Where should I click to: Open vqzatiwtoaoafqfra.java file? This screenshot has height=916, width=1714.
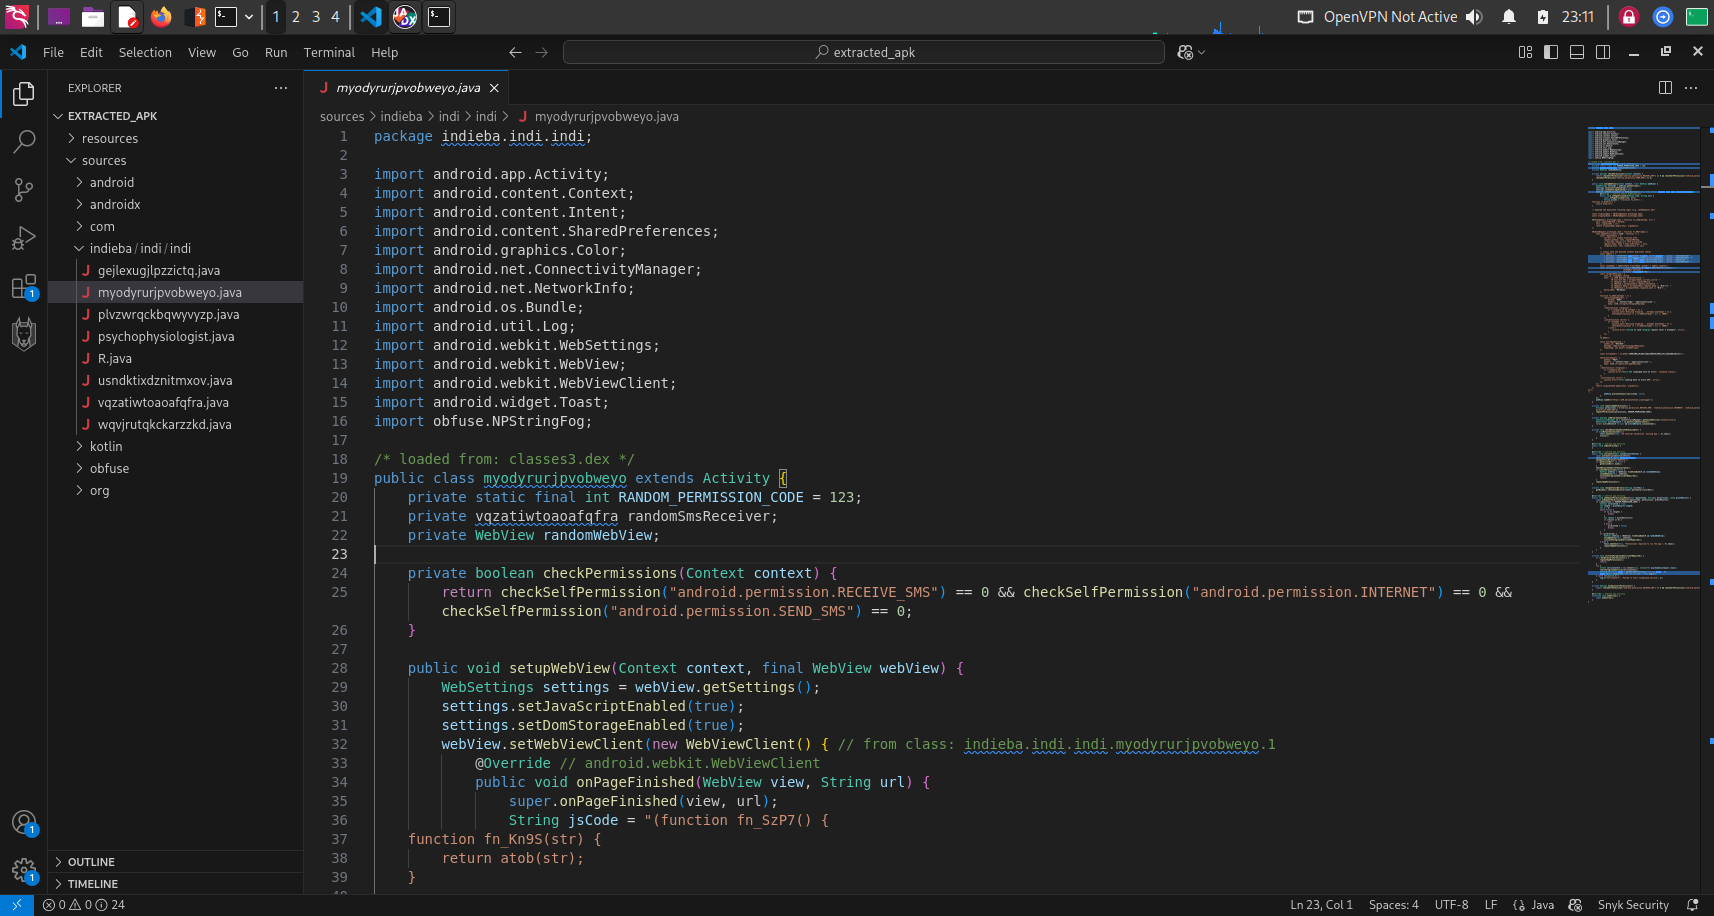(175, 402)
